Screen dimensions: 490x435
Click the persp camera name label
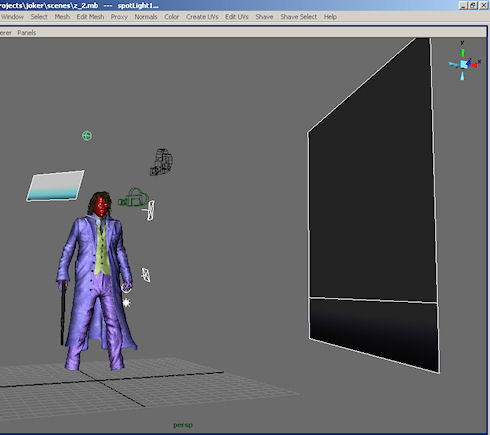point(183,425)
